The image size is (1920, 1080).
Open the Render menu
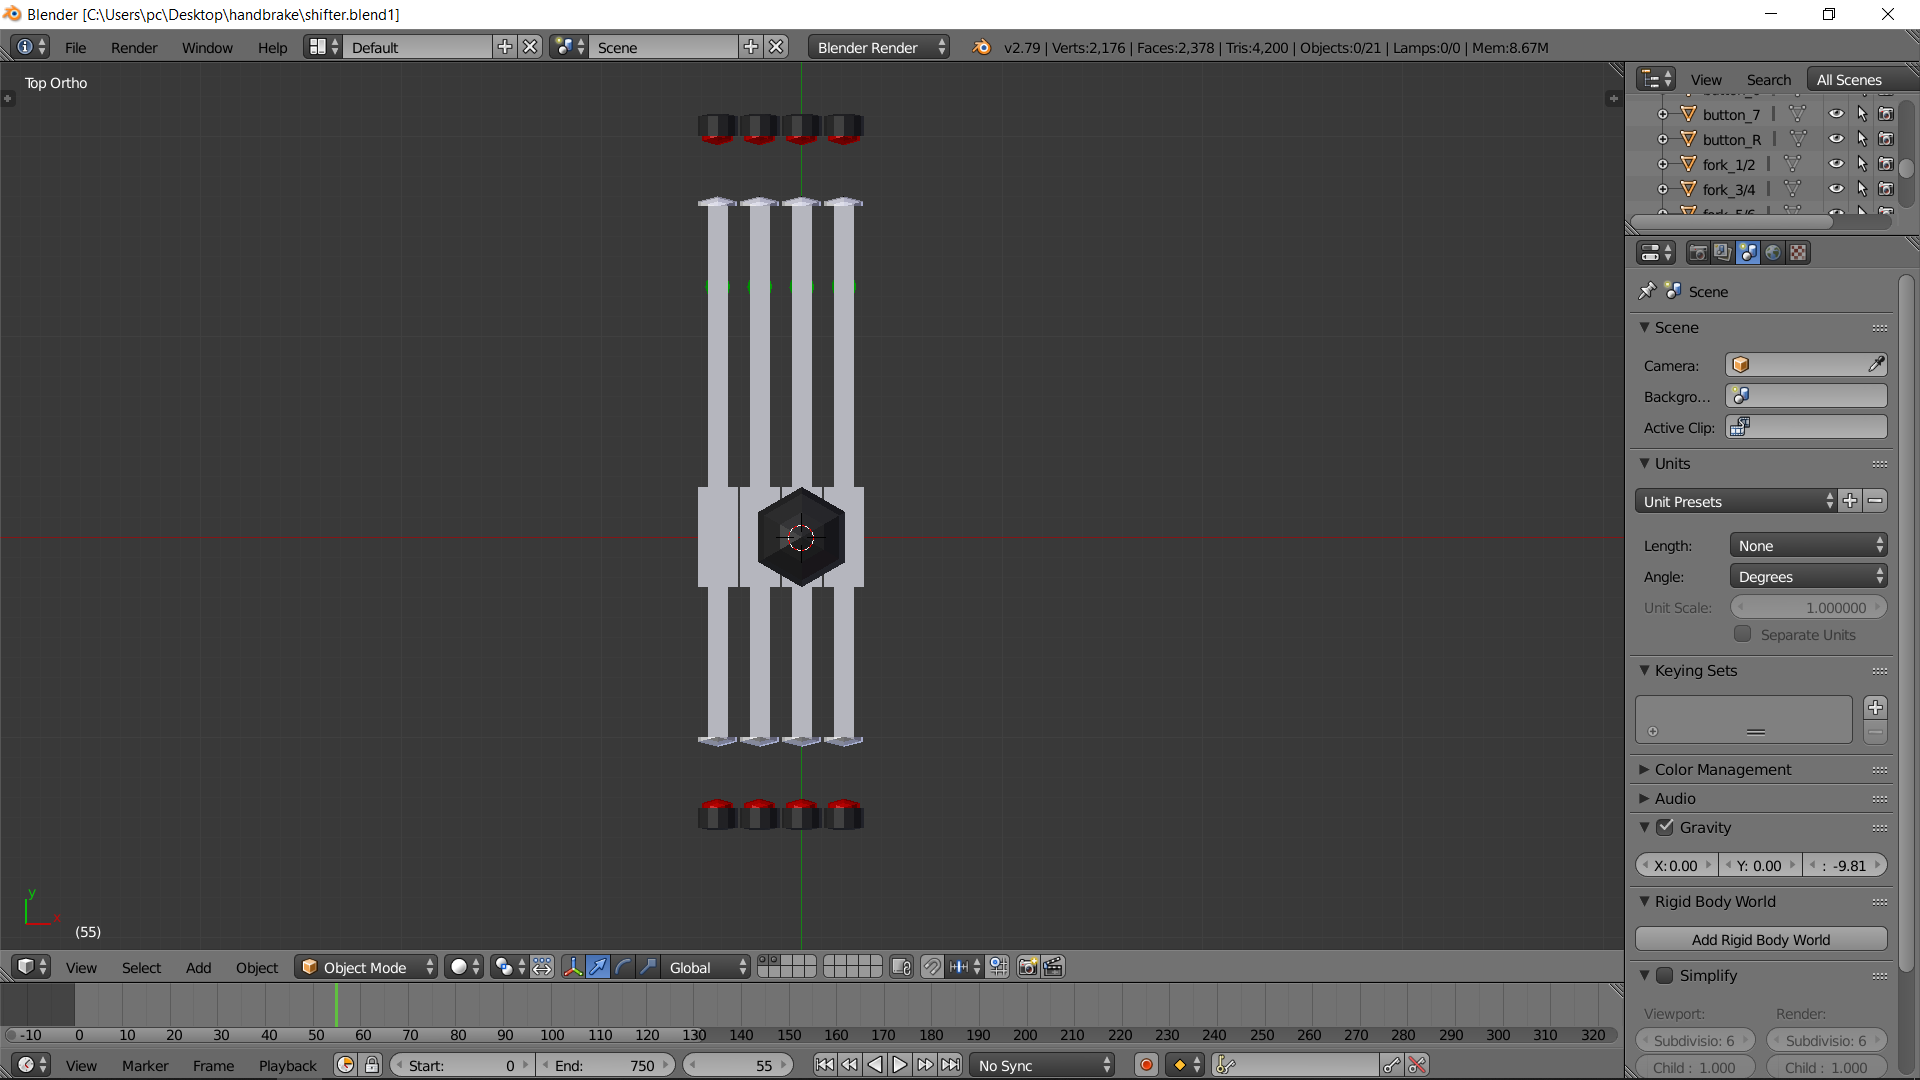click(133, 48)
